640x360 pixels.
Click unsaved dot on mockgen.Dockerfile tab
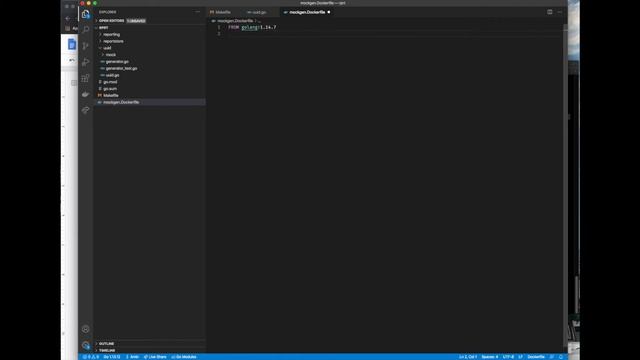coord(329,12)
